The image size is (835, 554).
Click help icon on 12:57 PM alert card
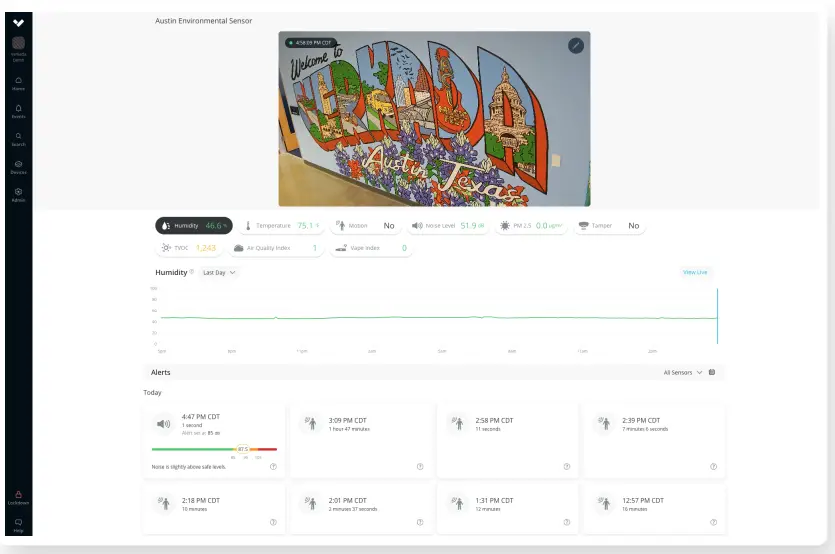point(714,522)
